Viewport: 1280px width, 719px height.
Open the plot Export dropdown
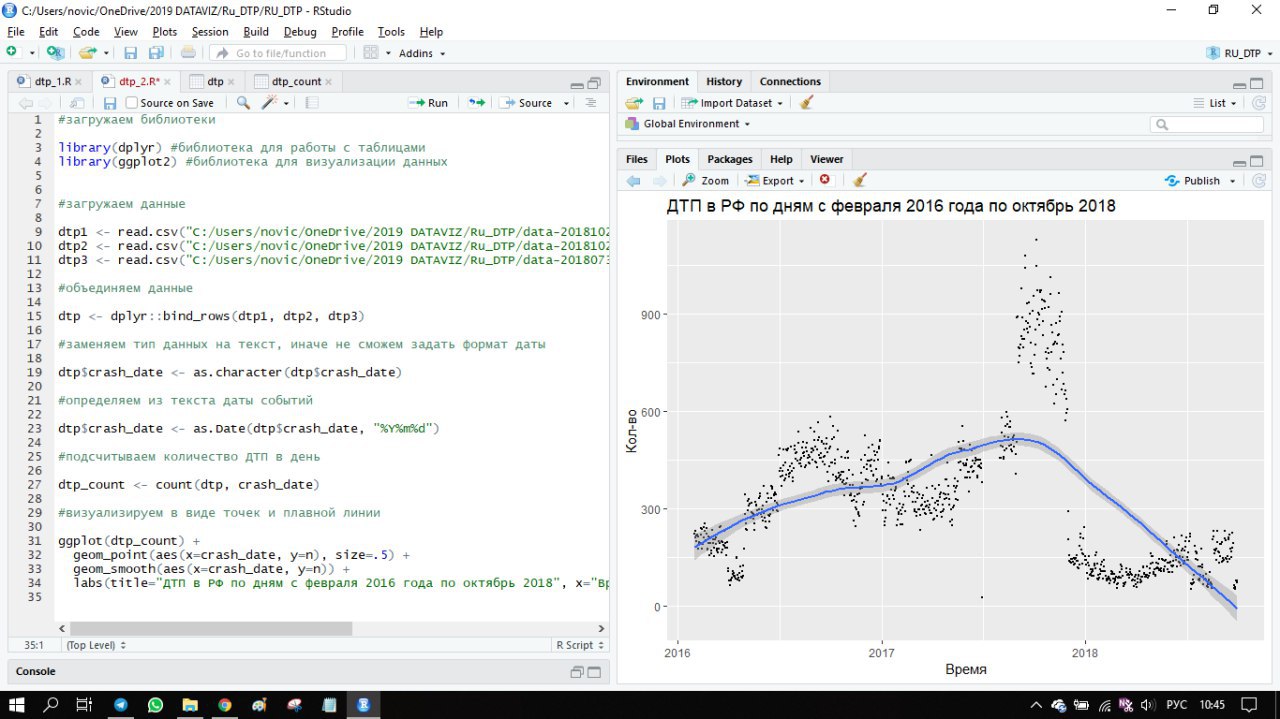tap(775, 181)
